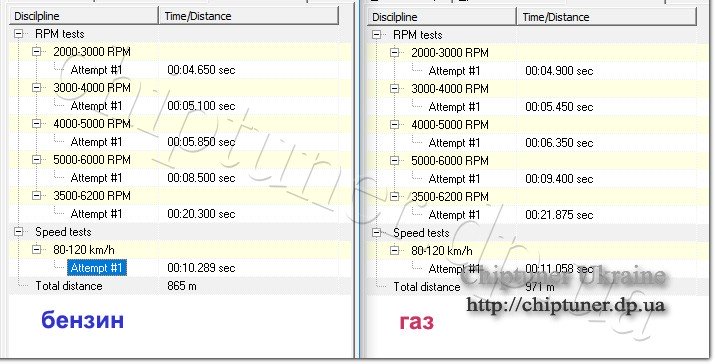Select RPM tests label in left panel

pyautogui.click(x=60, y=34)
